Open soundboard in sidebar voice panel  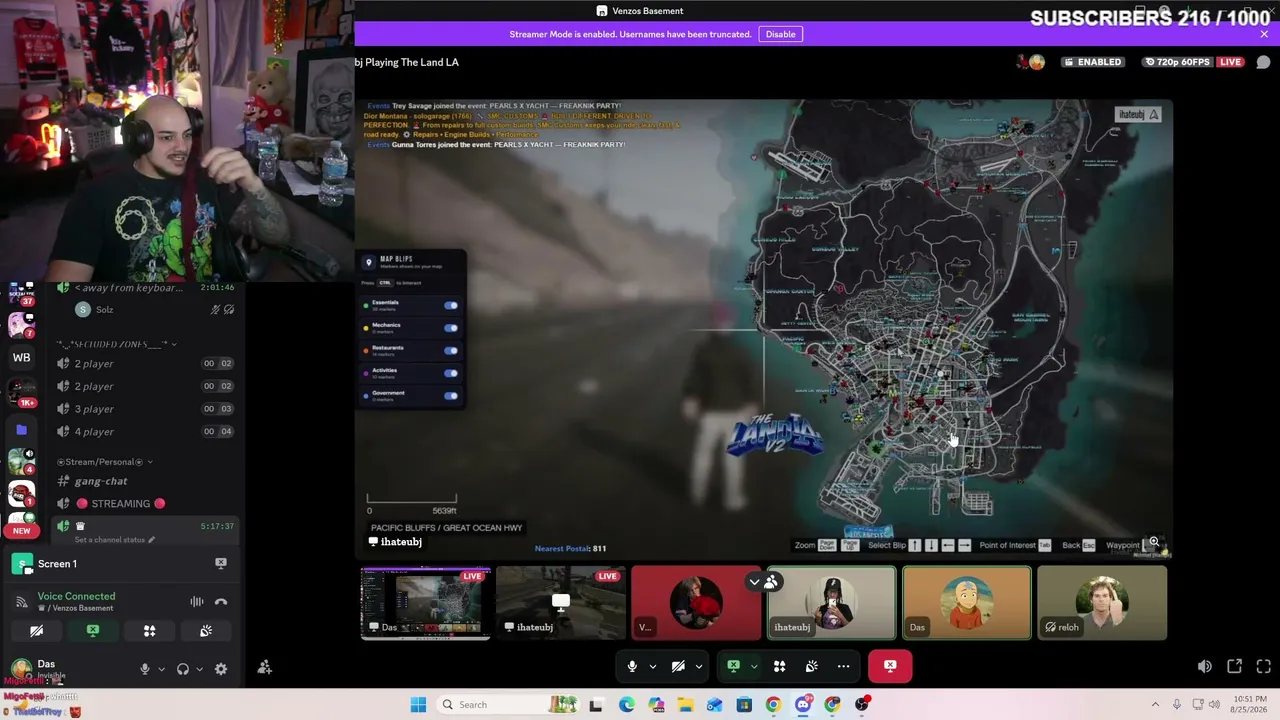coord(206,631)
